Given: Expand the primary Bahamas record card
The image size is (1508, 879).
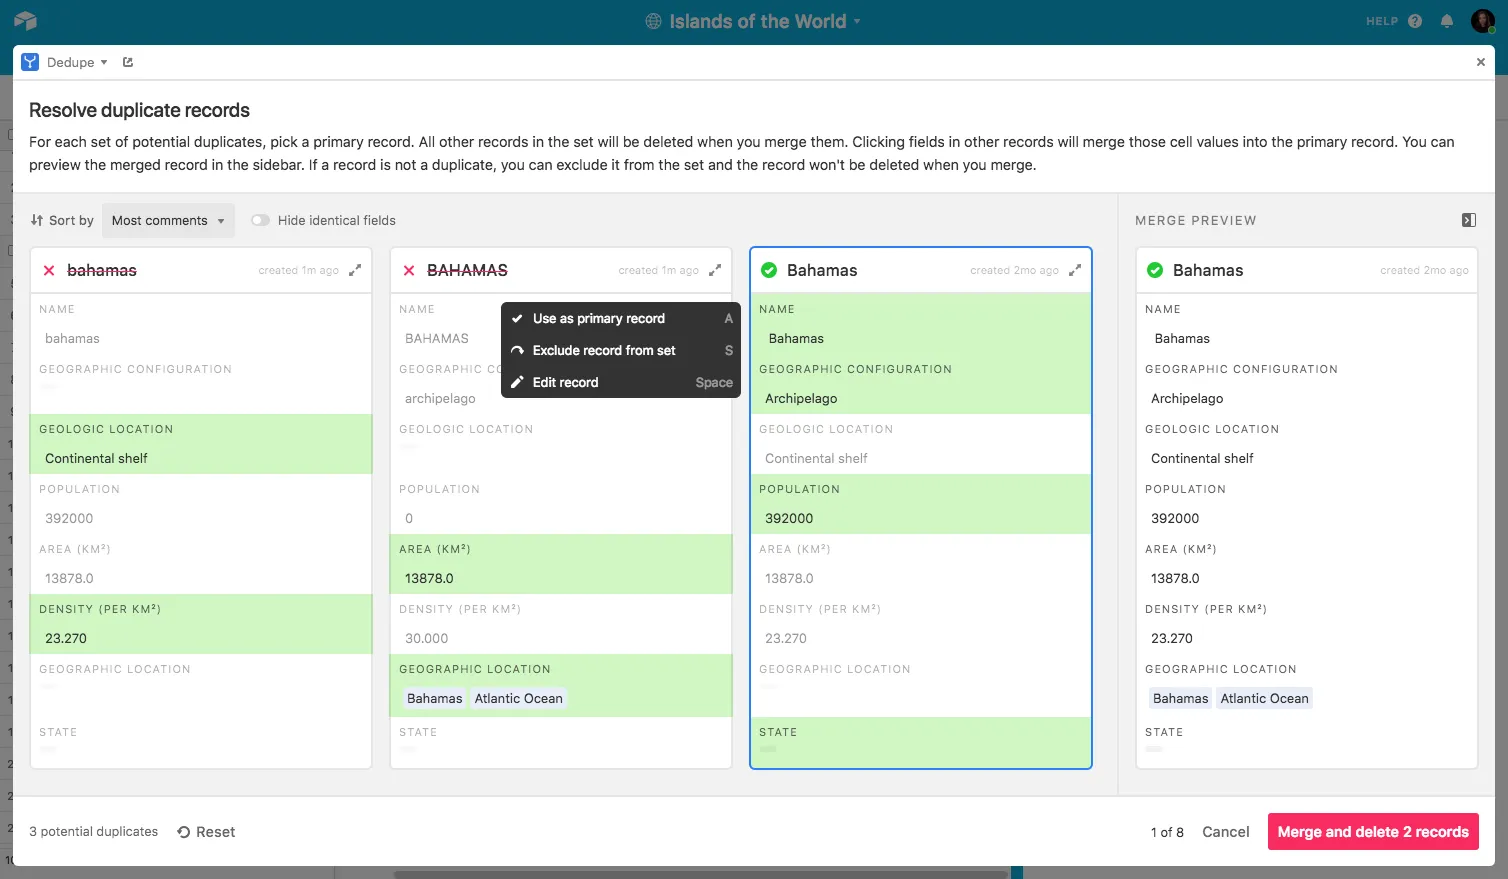Looking at the screenshot, I should pos(1075,270).
